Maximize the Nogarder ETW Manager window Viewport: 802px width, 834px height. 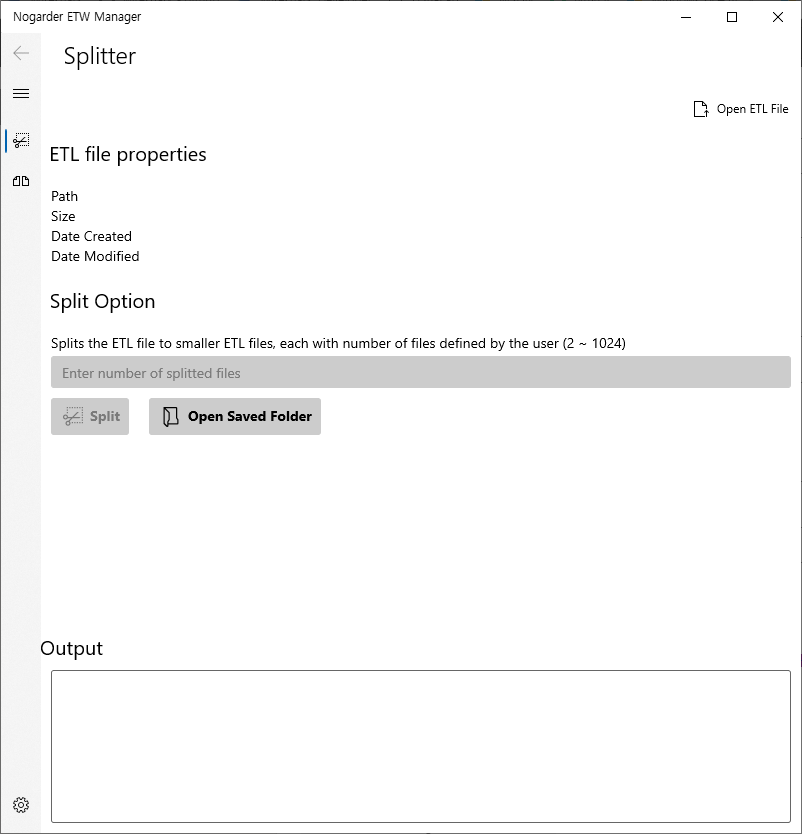tap(732, 17)
